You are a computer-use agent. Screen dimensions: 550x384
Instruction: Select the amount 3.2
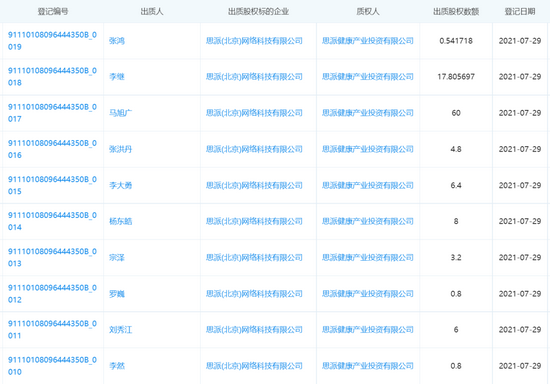[x=456, y=257]
